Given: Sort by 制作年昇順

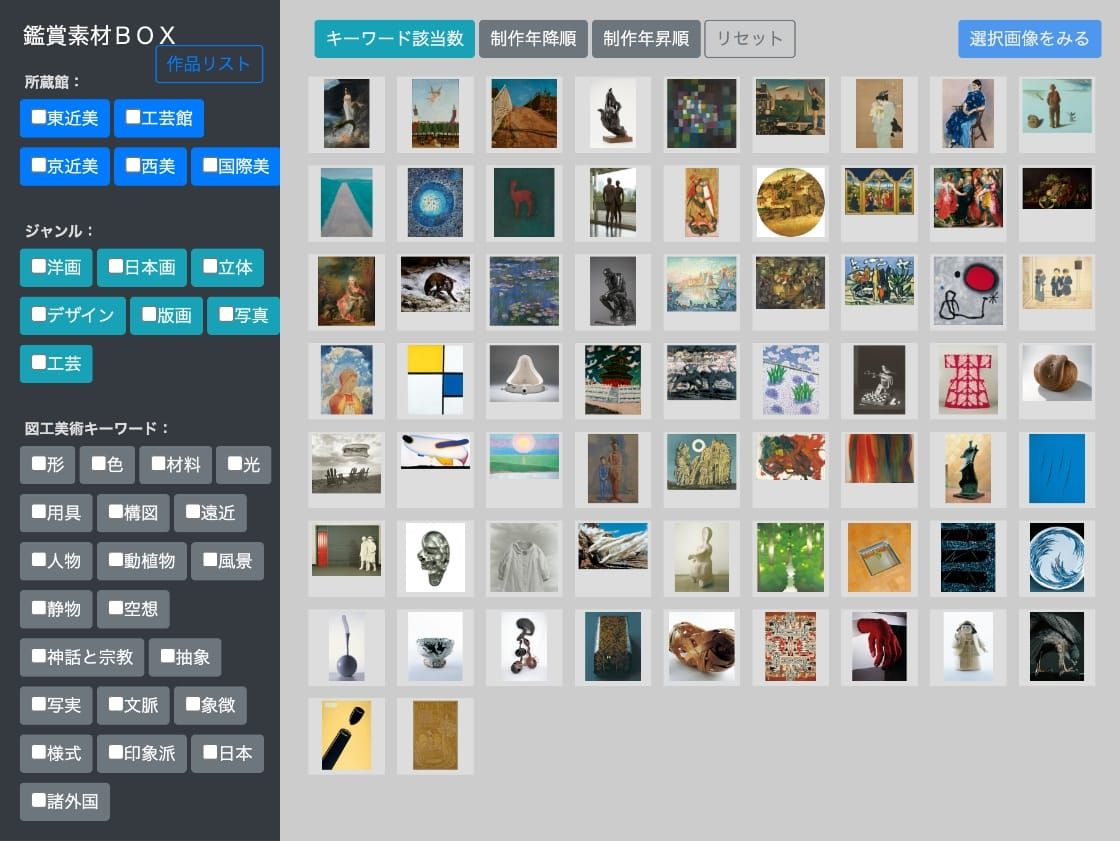Looking at the screenshot, I should 646,39.
